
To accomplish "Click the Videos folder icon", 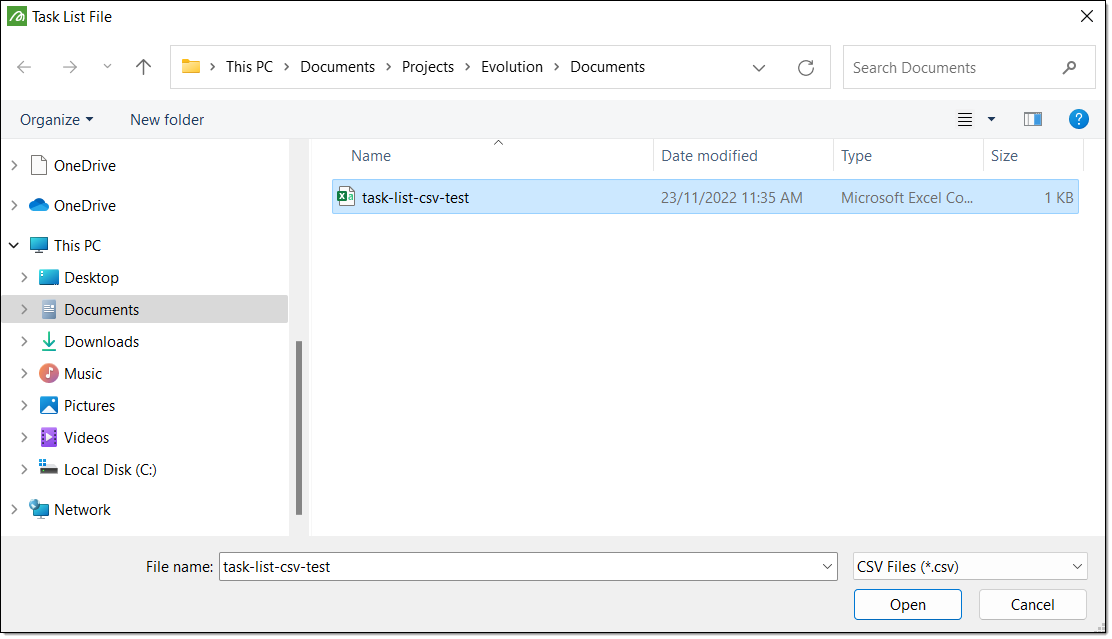I will click(x=49, y=438).
